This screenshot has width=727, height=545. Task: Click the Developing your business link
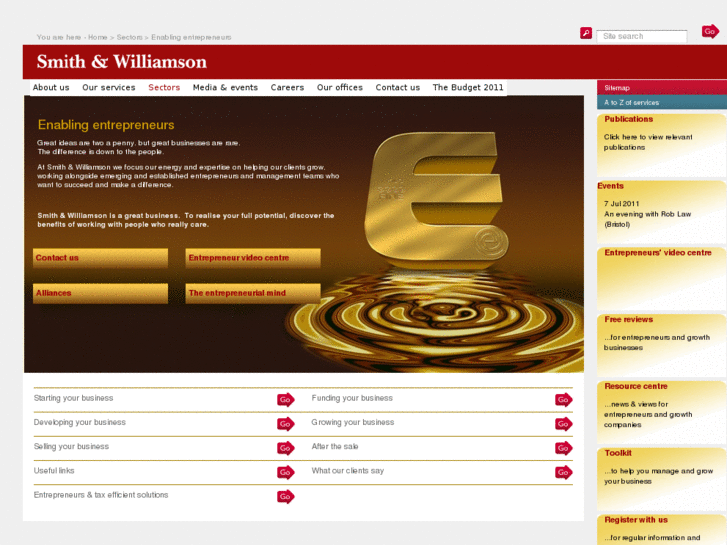(79, 422)
